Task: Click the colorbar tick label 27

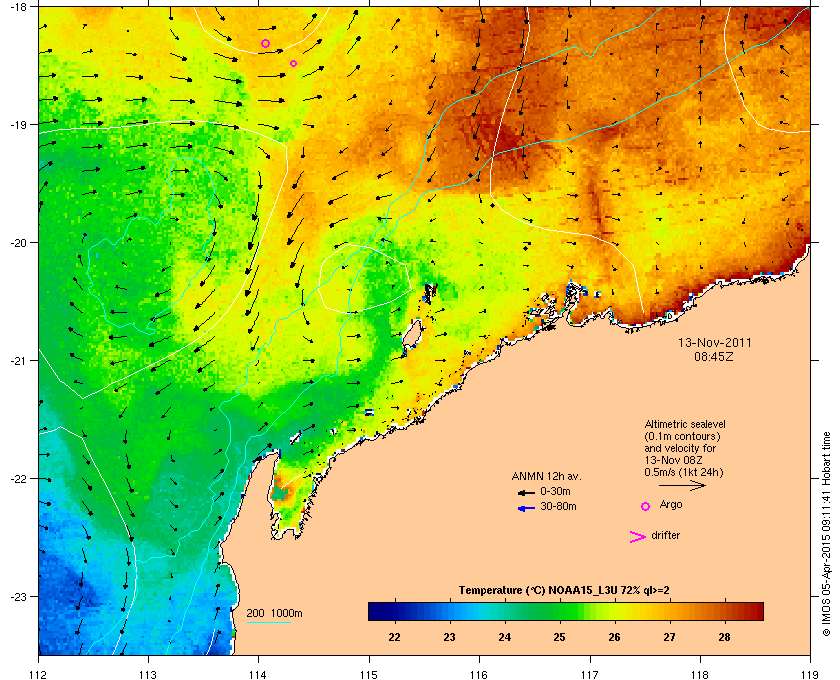Action: coord(670,637)
